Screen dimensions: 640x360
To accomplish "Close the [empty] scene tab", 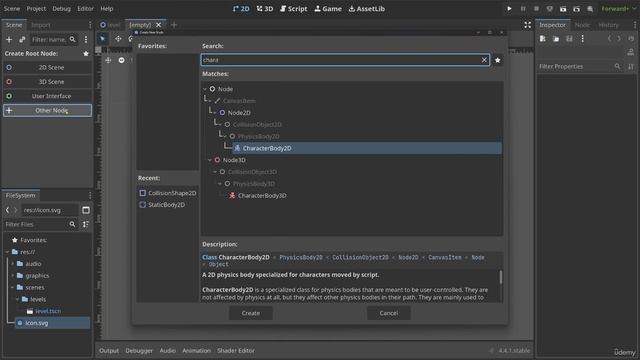I will 158,25.
